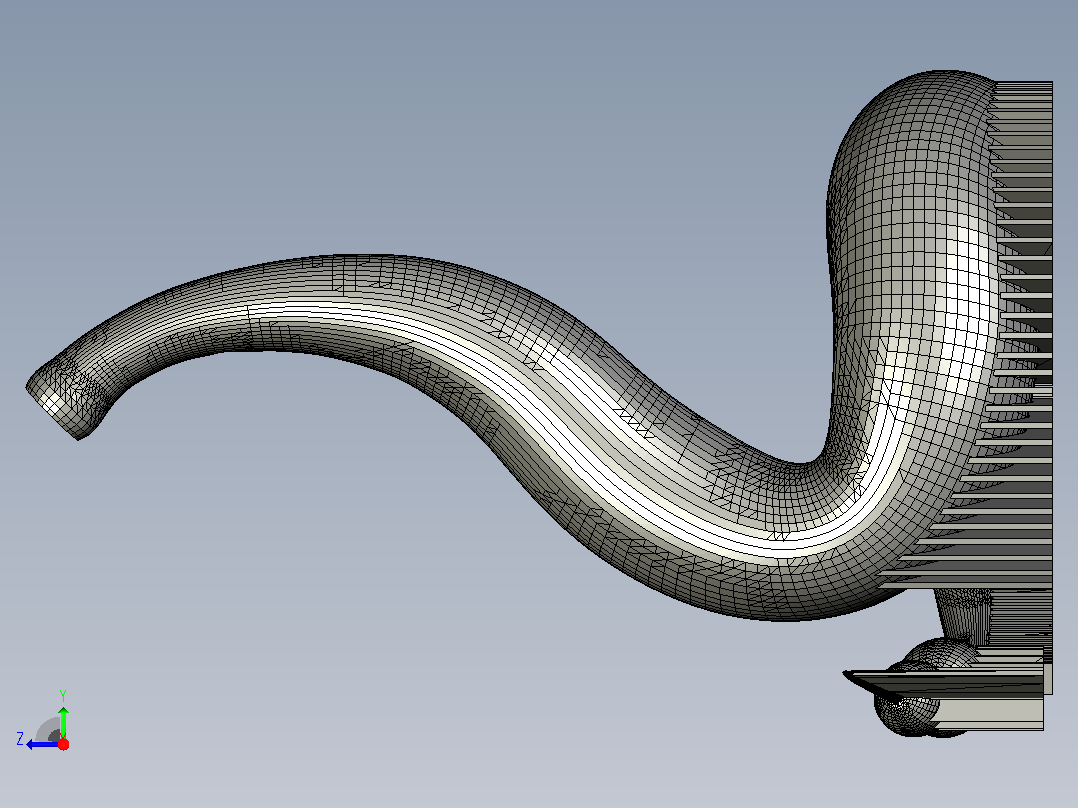Click the green Y axis label
This screenshot has height=808, width=1078.
pos(63,695)
